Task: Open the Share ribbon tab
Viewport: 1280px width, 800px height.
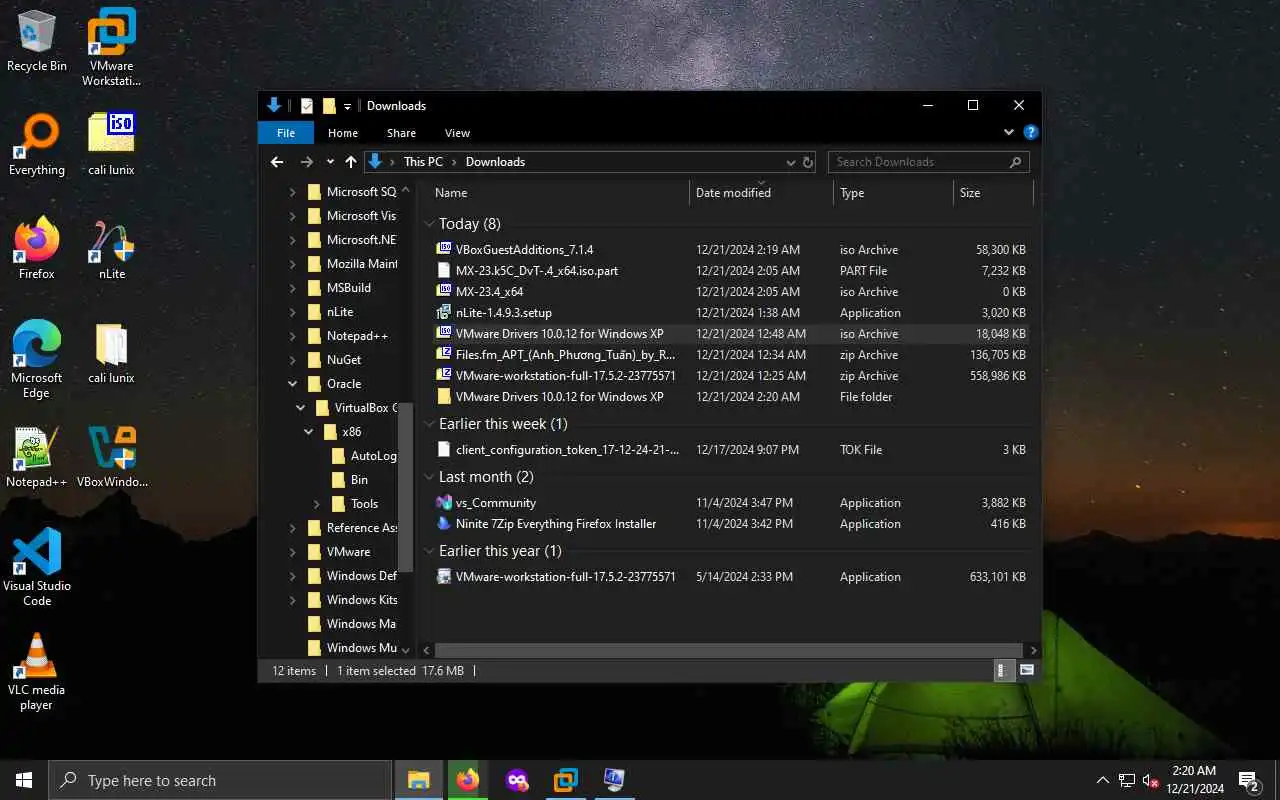Action: [x=401, y=133]
